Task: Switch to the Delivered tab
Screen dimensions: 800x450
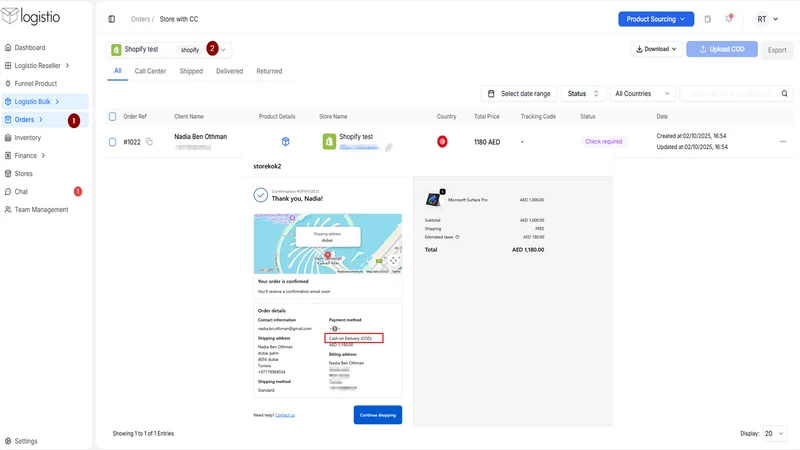Action: [229, 71]
